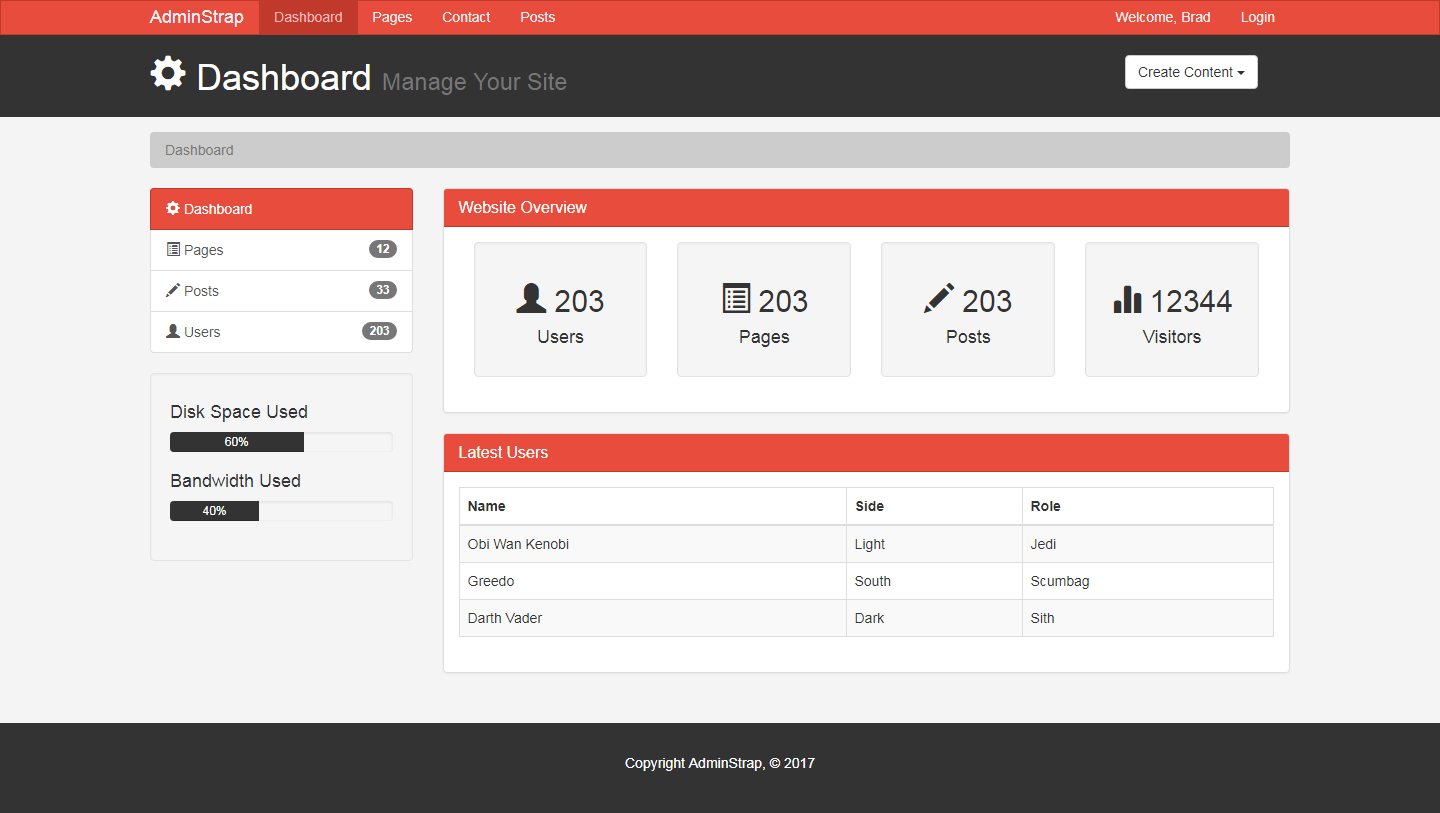The height and width of the screenshot is (813, 1440).
Task: Click the Visitors label in overview card
Action: coord(1172,337)
